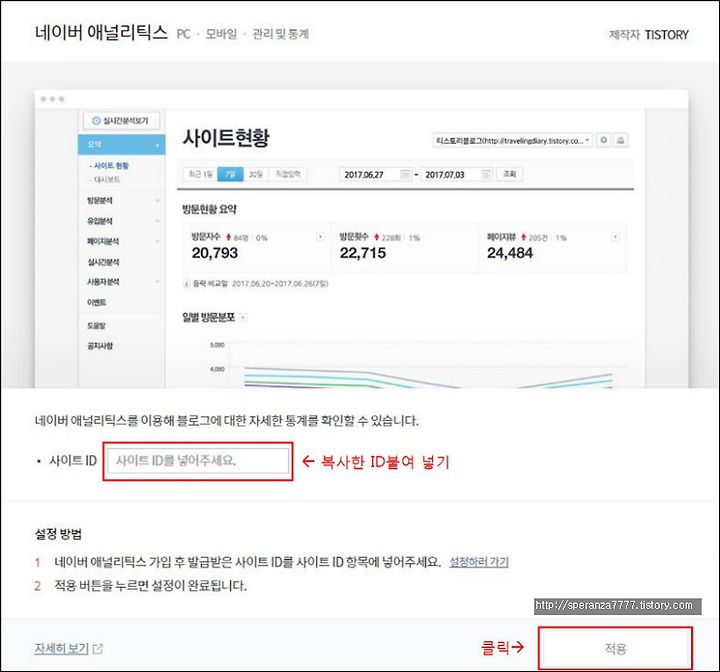Select 사이트 현황 in the preview sidebar
The height and width of the screenshot is (672, 720).
(x=109, y=166)
